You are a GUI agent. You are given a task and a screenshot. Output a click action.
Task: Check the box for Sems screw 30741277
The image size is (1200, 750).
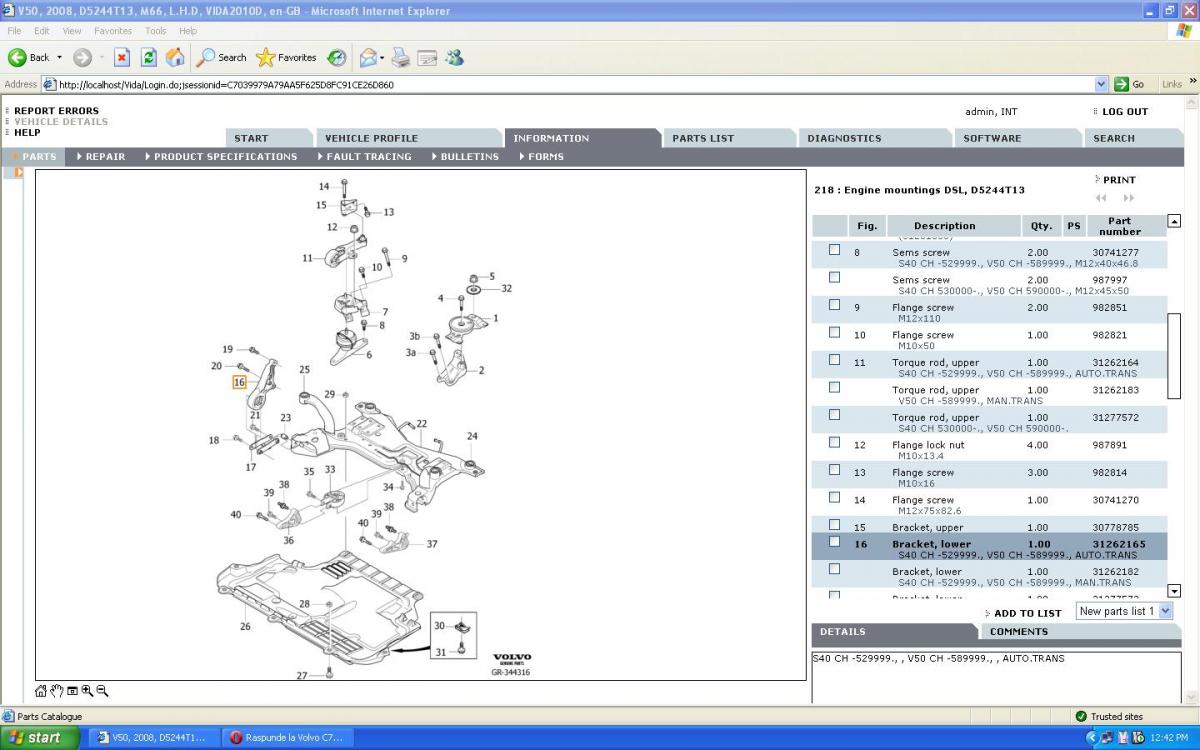(x=834, y=250)
